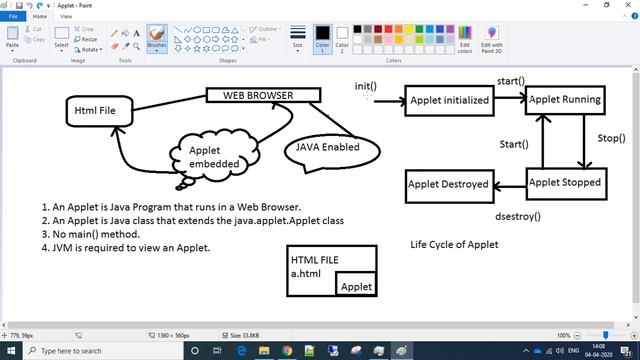Image resolution: width=640 pixels, height=360 pixels.
Task: Click the zoom out minus button
Action: [577, 335]
